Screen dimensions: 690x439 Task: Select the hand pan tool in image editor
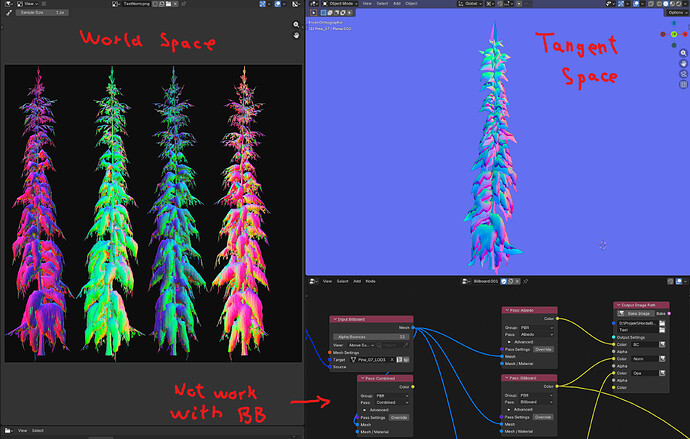(296, 35)
